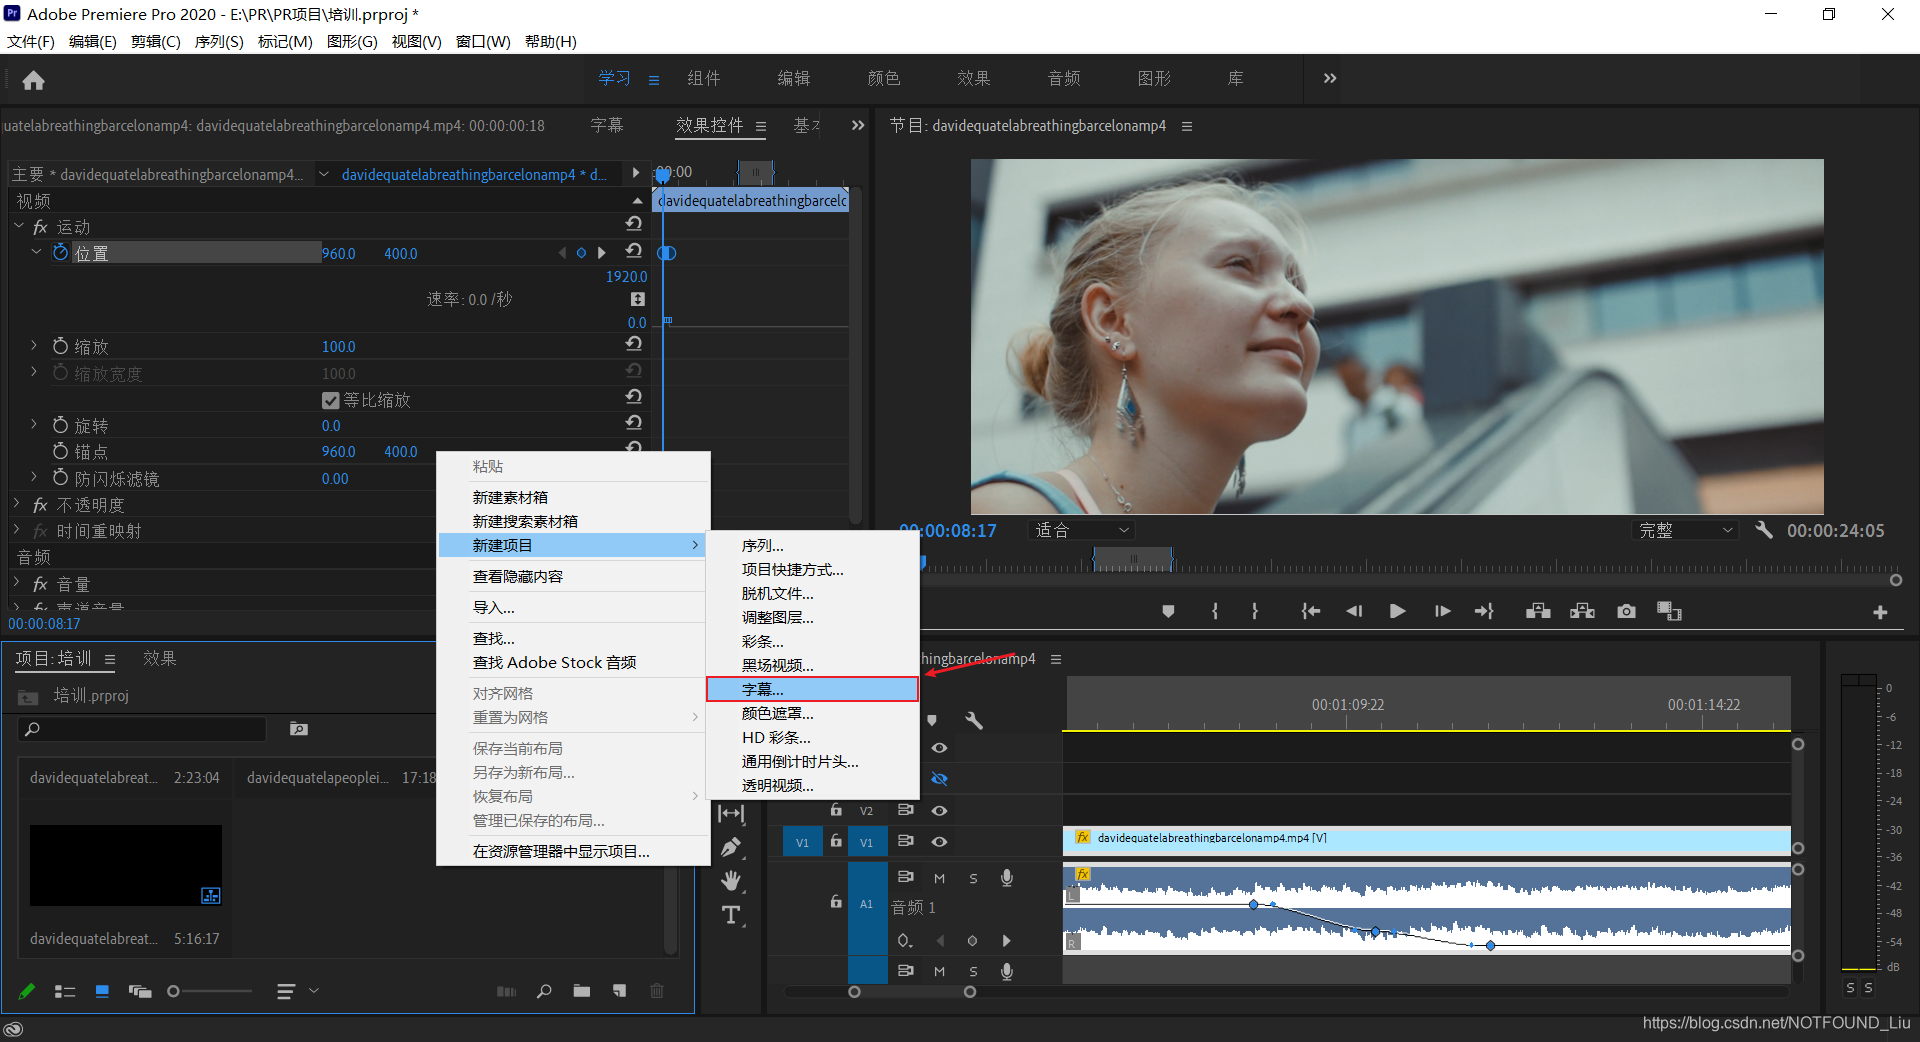Click Mark Out brace button

pyautogui.click(x=1255, y=611)
